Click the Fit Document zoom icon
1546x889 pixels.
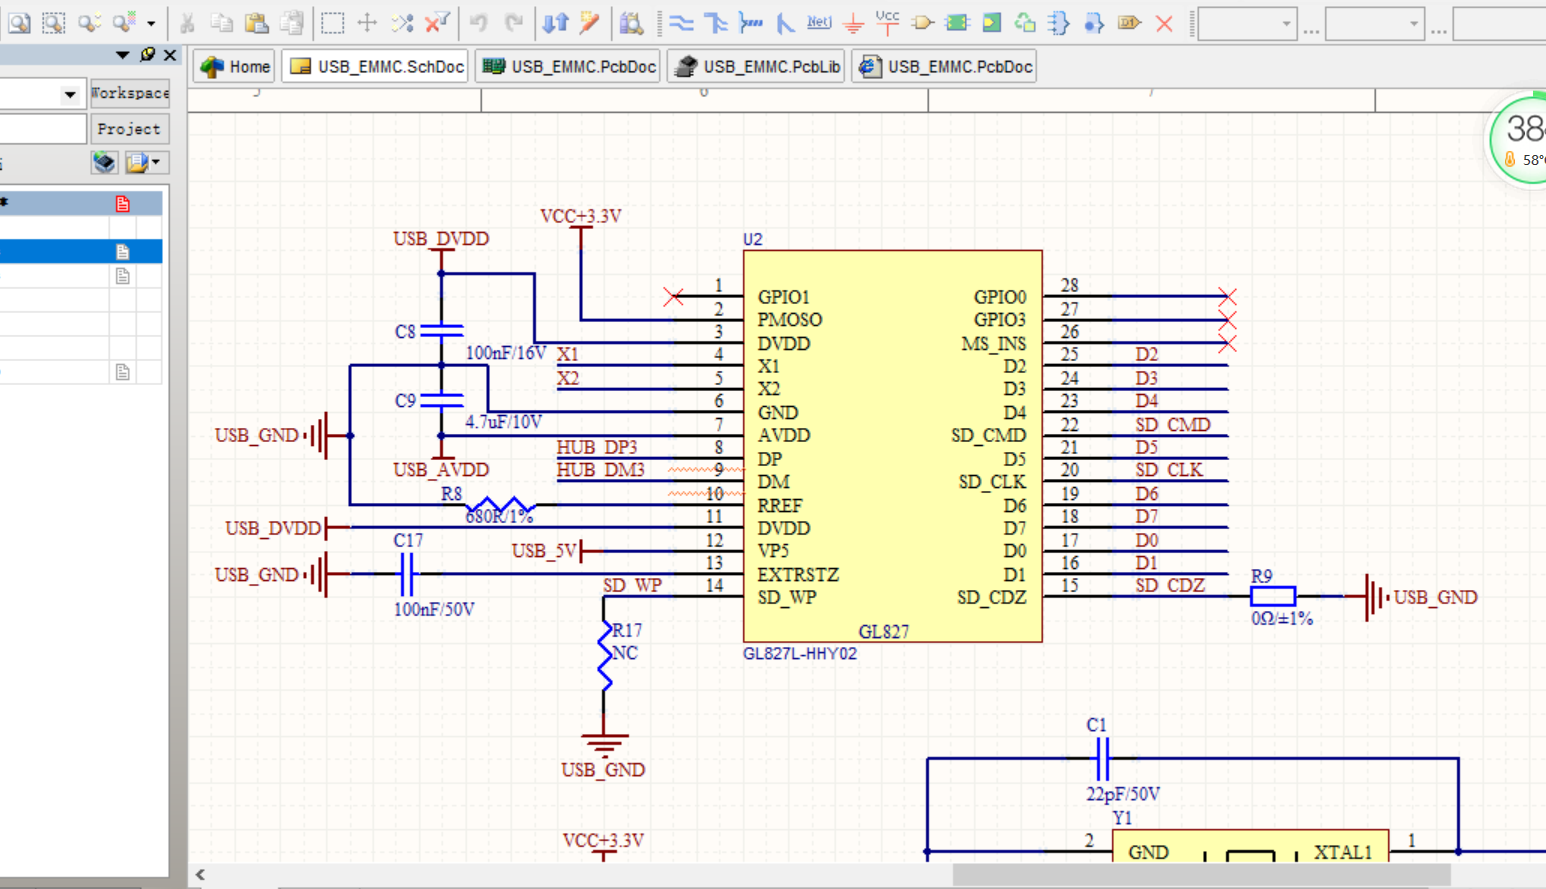[x=19, y=22]
